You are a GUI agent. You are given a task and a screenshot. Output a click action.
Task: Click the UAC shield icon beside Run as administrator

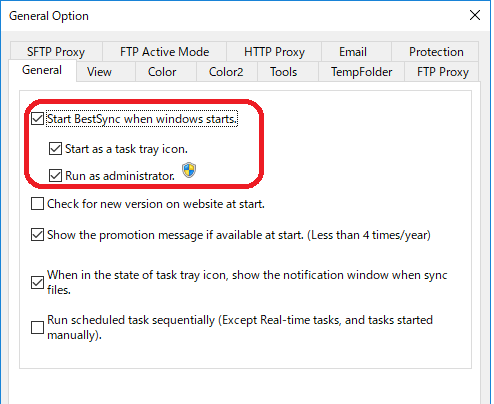click(189, 170)
